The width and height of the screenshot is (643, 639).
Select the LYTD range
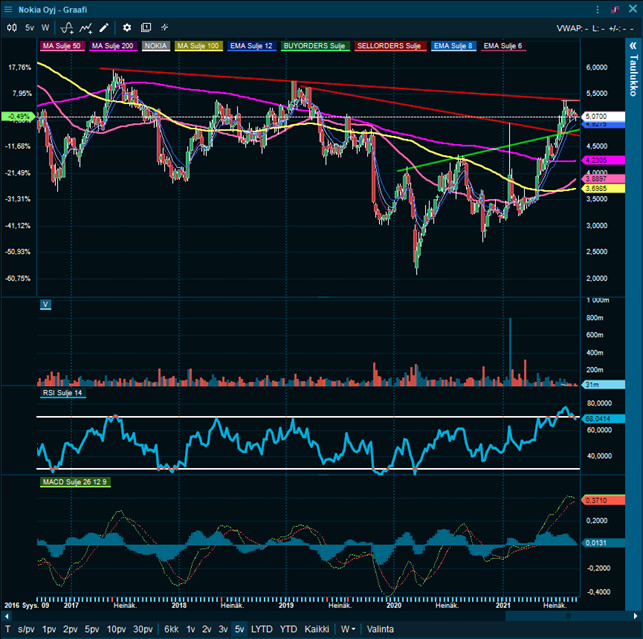click(262, 629)
